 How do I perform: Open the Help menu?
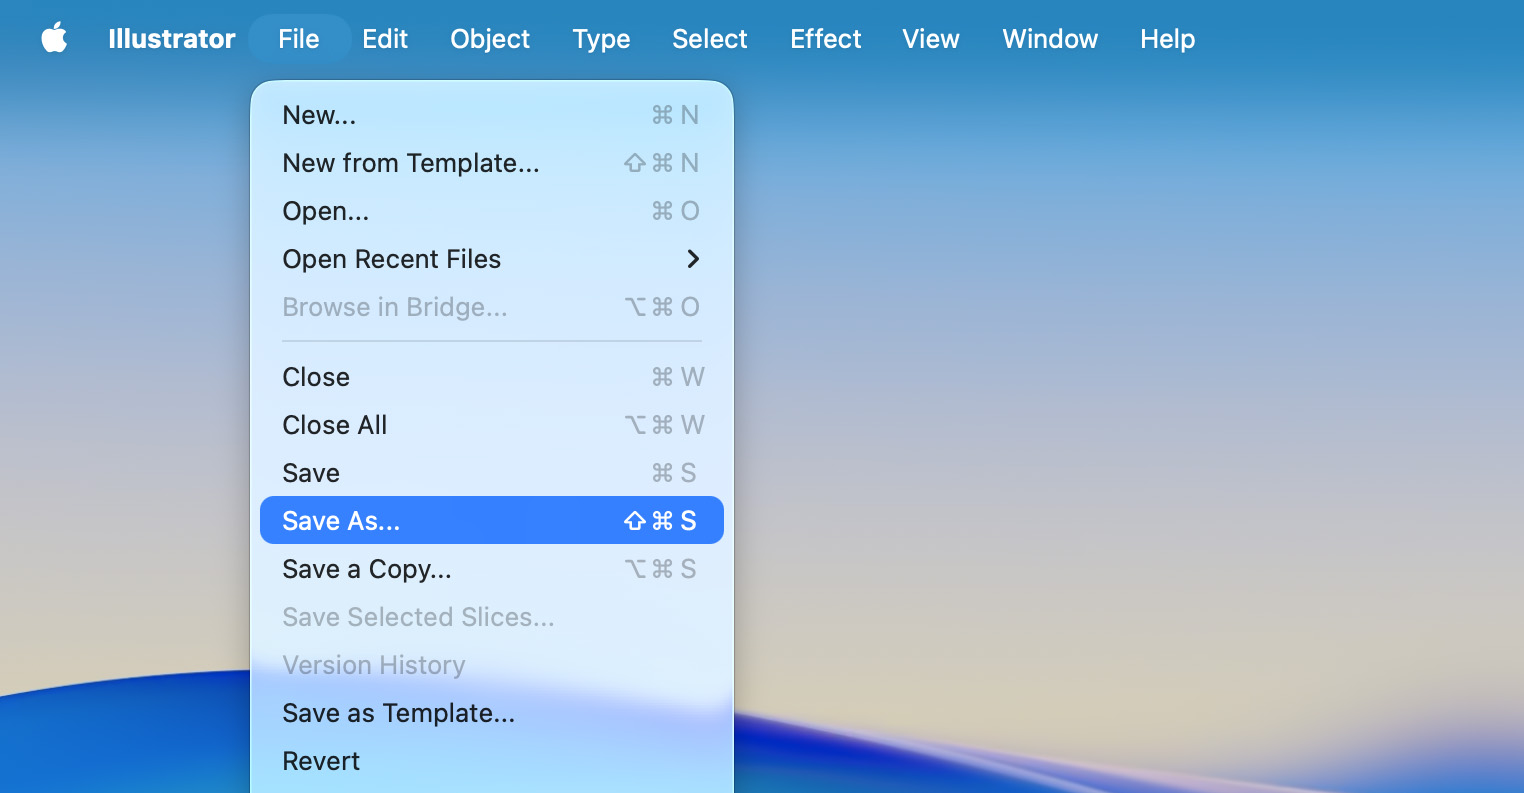pos(1166,39)
